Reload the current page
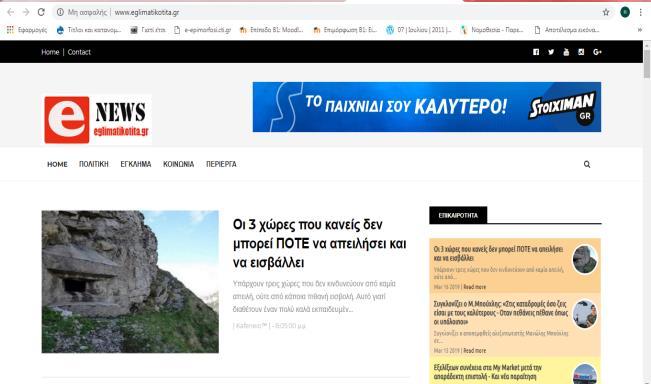Viewport: 651px width, 384px height. (41, 12)
